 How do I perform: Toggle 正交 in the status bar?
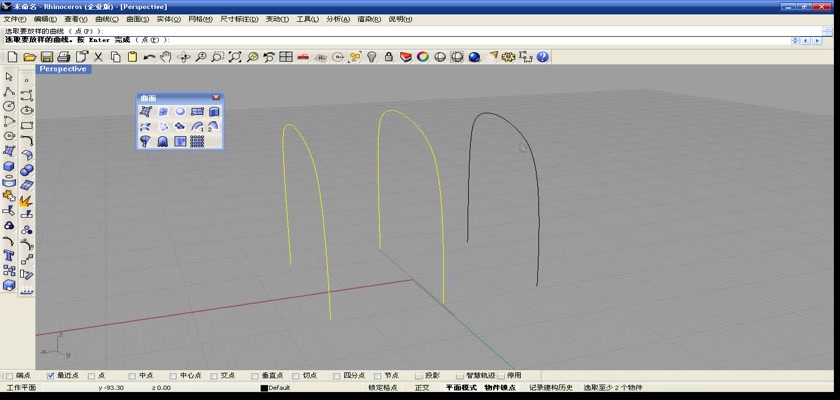click(x=422, y=388)
